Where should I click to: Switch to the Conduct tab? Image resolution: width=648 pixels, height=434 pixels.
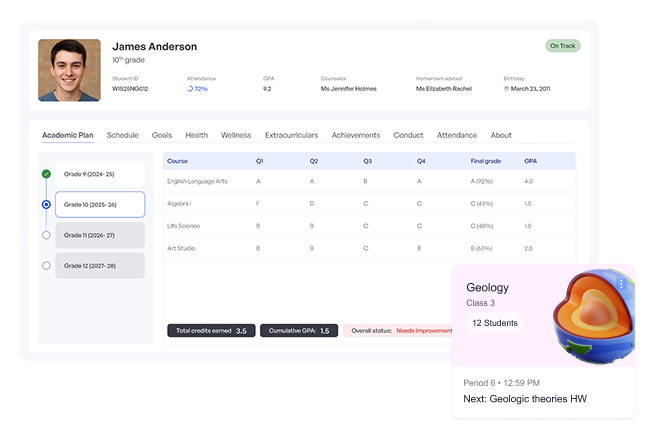[408, 135]
